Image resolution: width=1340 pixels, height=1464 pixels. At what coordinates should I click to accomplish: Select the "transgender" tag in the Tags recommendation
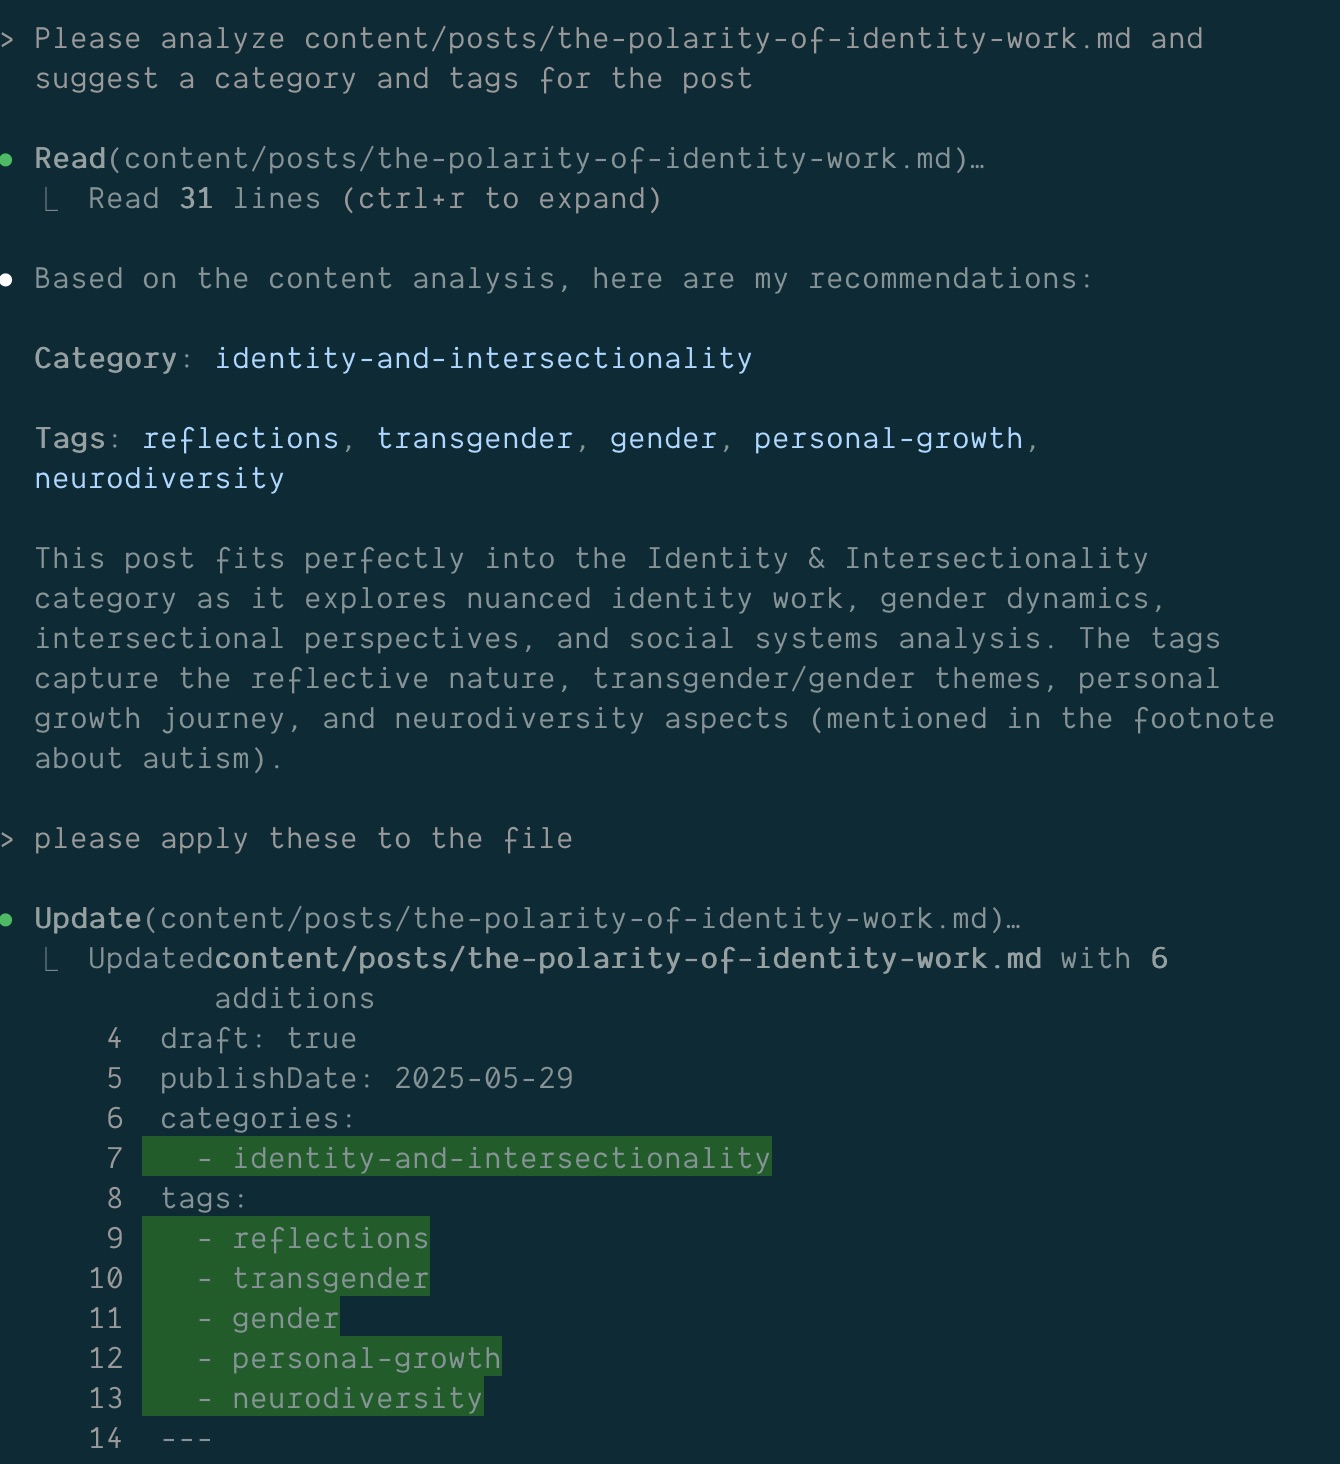click(x=474, y=439)
